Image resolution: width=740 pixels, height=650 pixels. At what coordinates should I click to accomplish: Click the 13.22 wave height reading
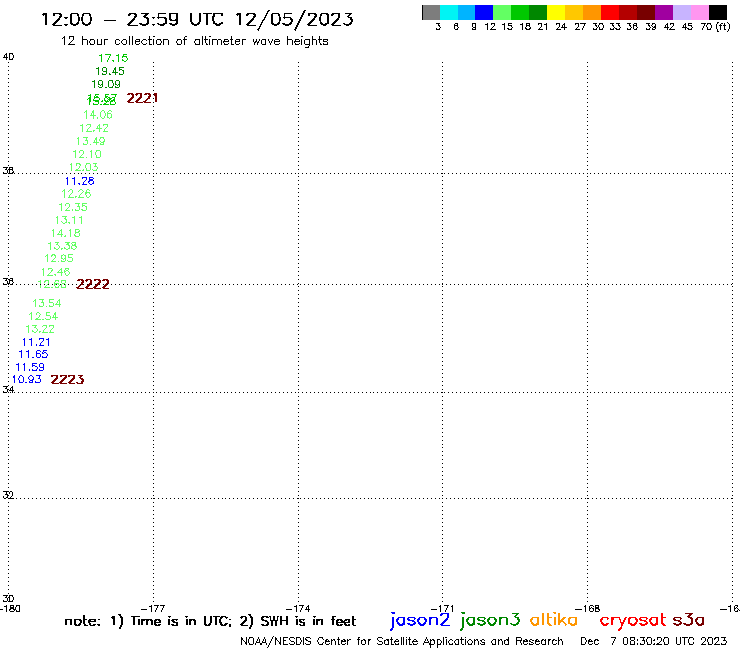tap(40, 329)
